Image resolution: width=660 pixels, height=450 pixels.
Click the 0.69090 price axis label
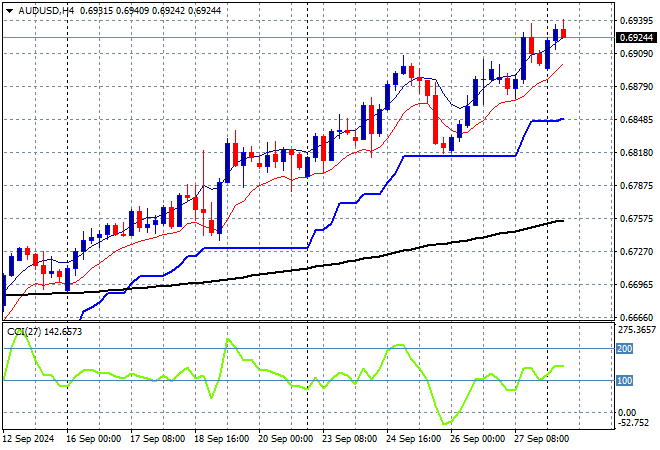(x=636, y=53)
